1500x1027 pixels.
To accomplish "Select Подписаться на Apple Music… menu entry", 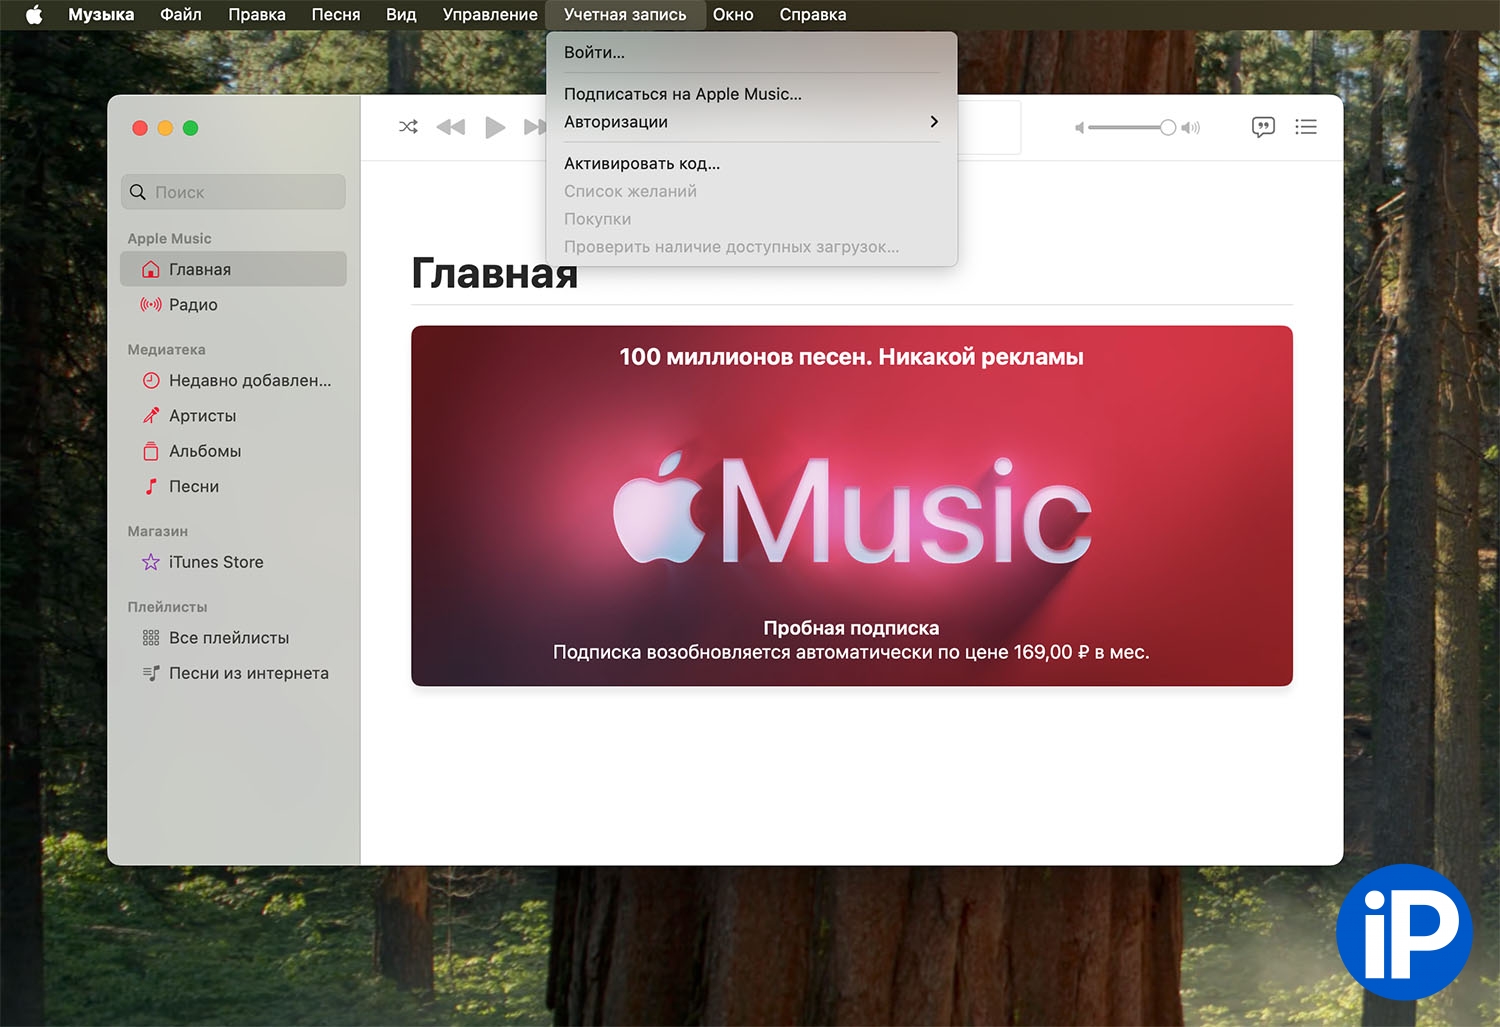I will pos(752,94).
